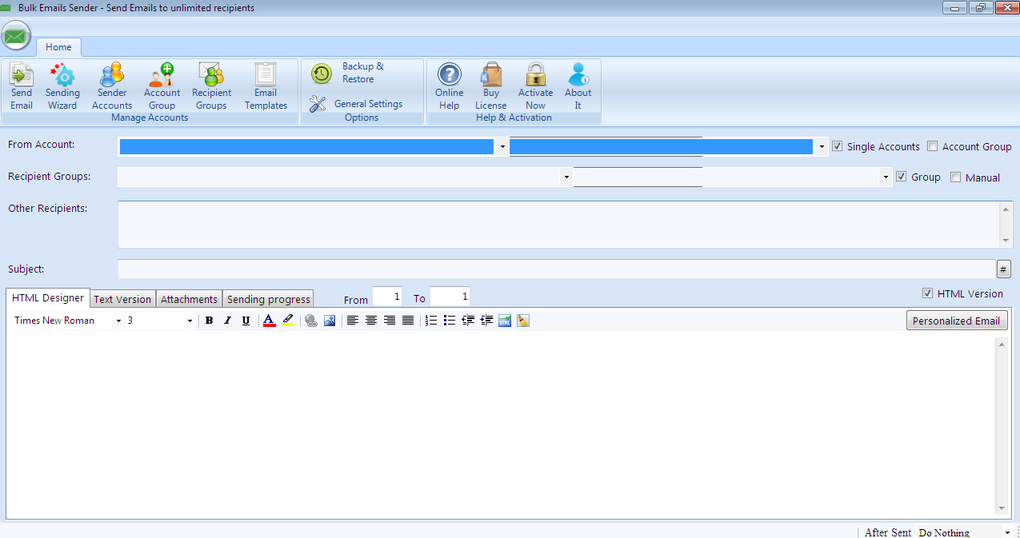This screenshot has width=1020, height=538.
Task: Open the Attachments tab
Action: [x=189, y=299]
